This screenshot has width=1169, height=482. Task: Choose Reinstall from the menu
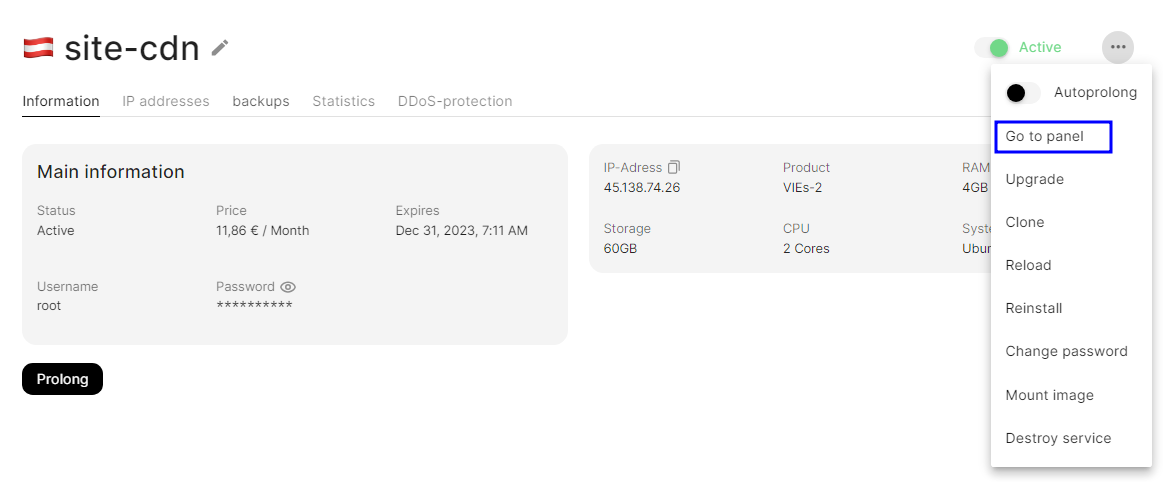coord(1034,308)
